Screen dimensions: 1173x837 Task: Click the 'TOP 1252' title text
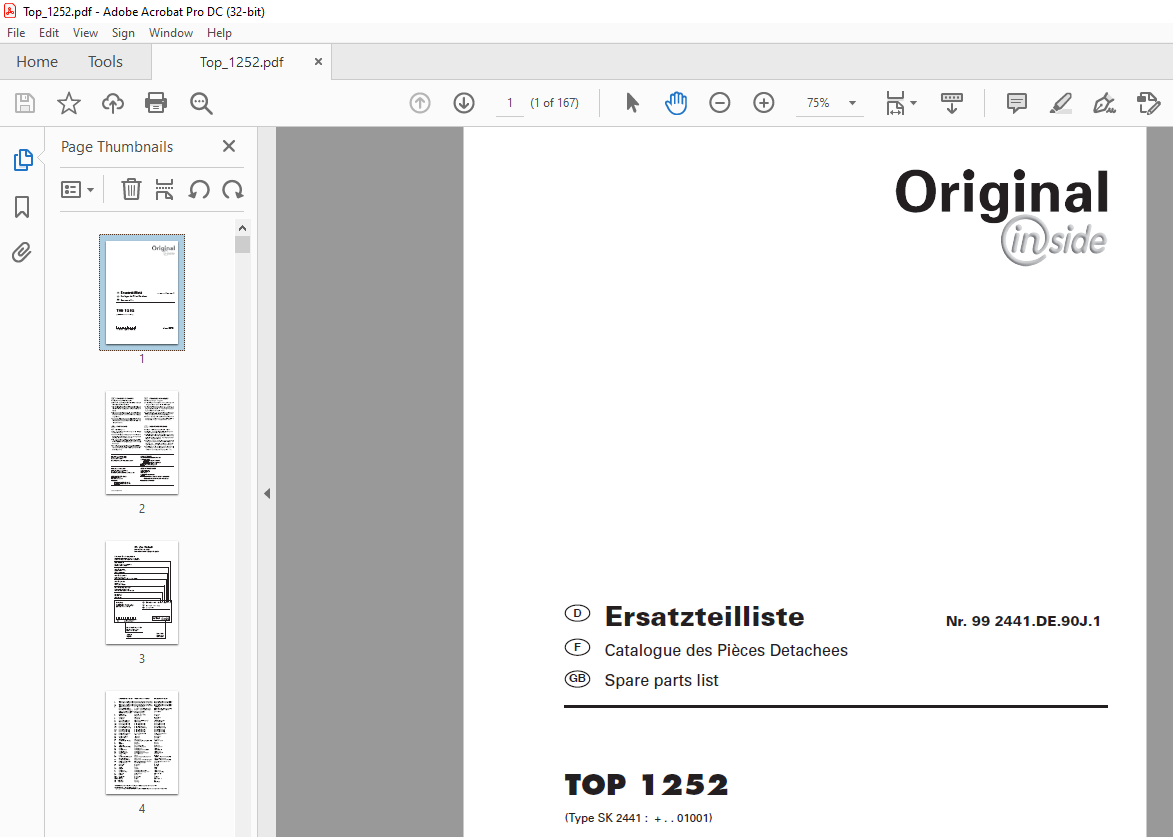tap(646, 785)
